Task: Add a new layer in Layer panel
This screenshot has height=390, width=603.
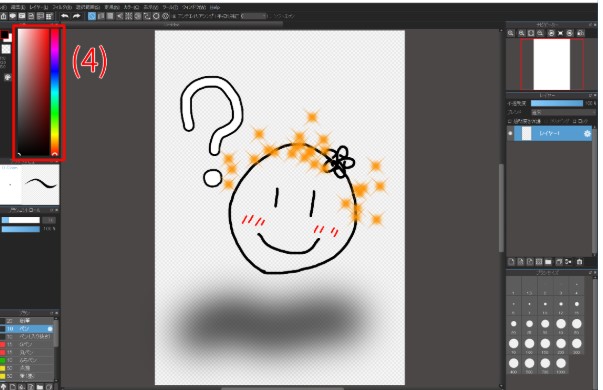Action: pyautogui.click(x=511, y=262)
